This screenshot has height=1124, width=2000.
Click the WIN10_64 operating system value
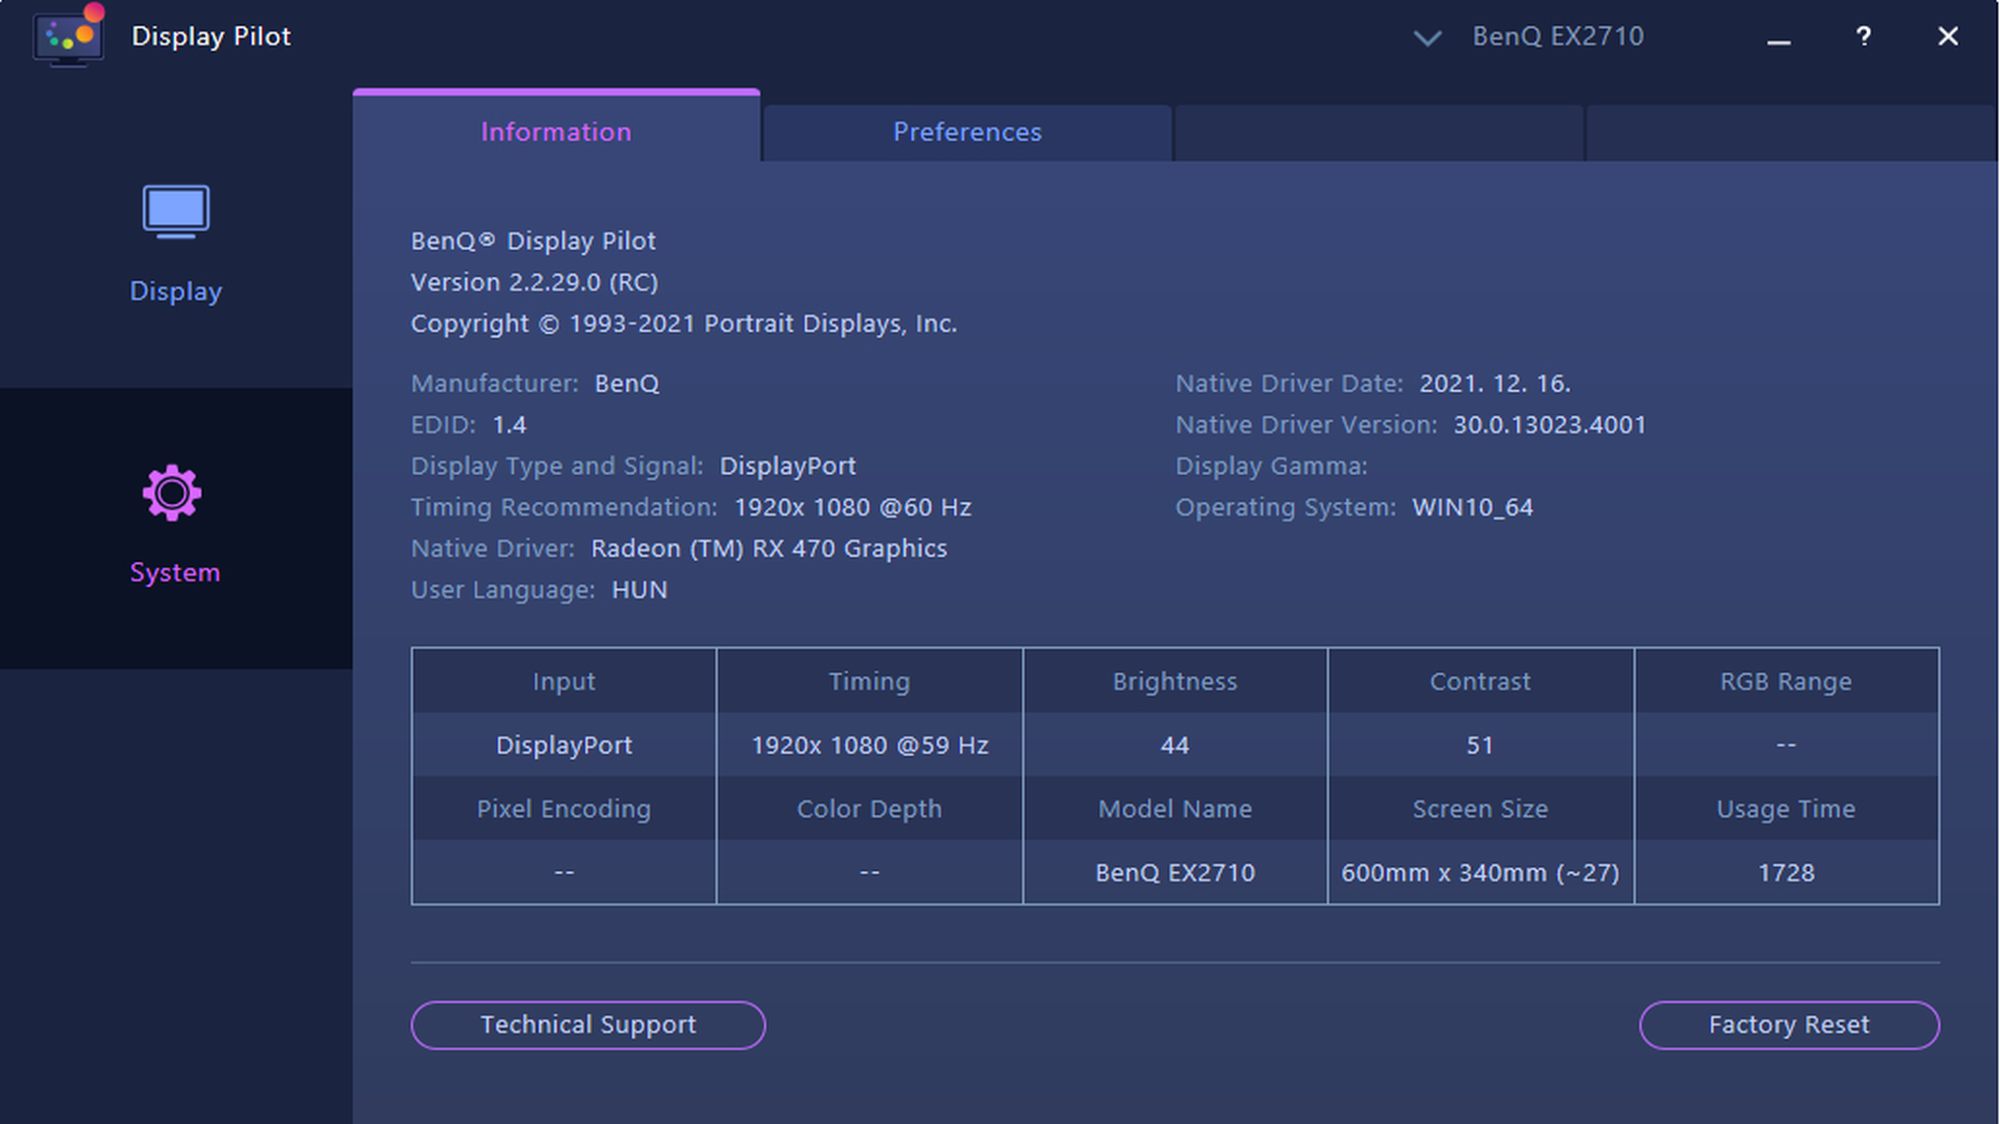(1472, 507)
